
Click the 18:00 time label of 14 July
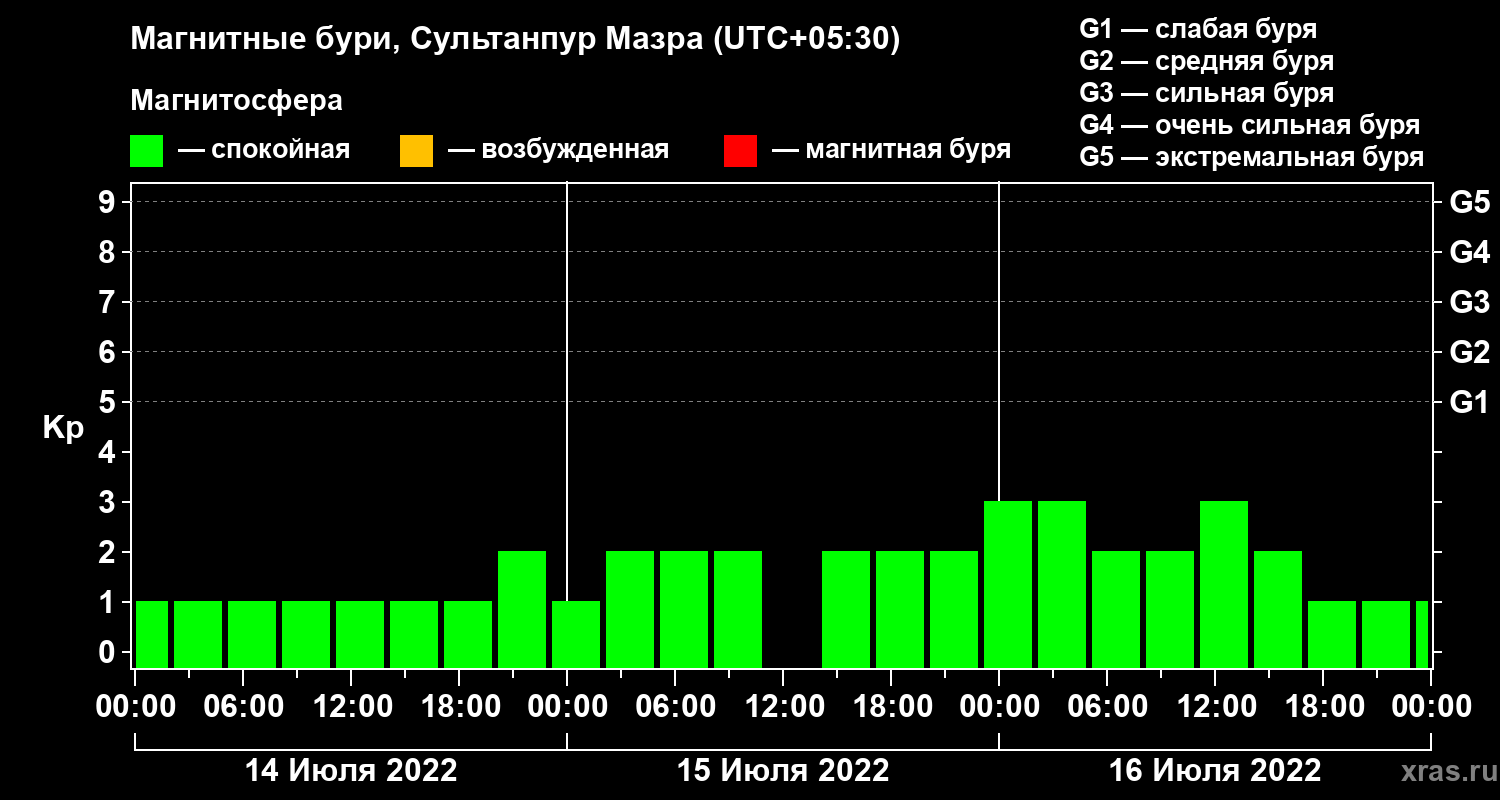pos(459,706)
